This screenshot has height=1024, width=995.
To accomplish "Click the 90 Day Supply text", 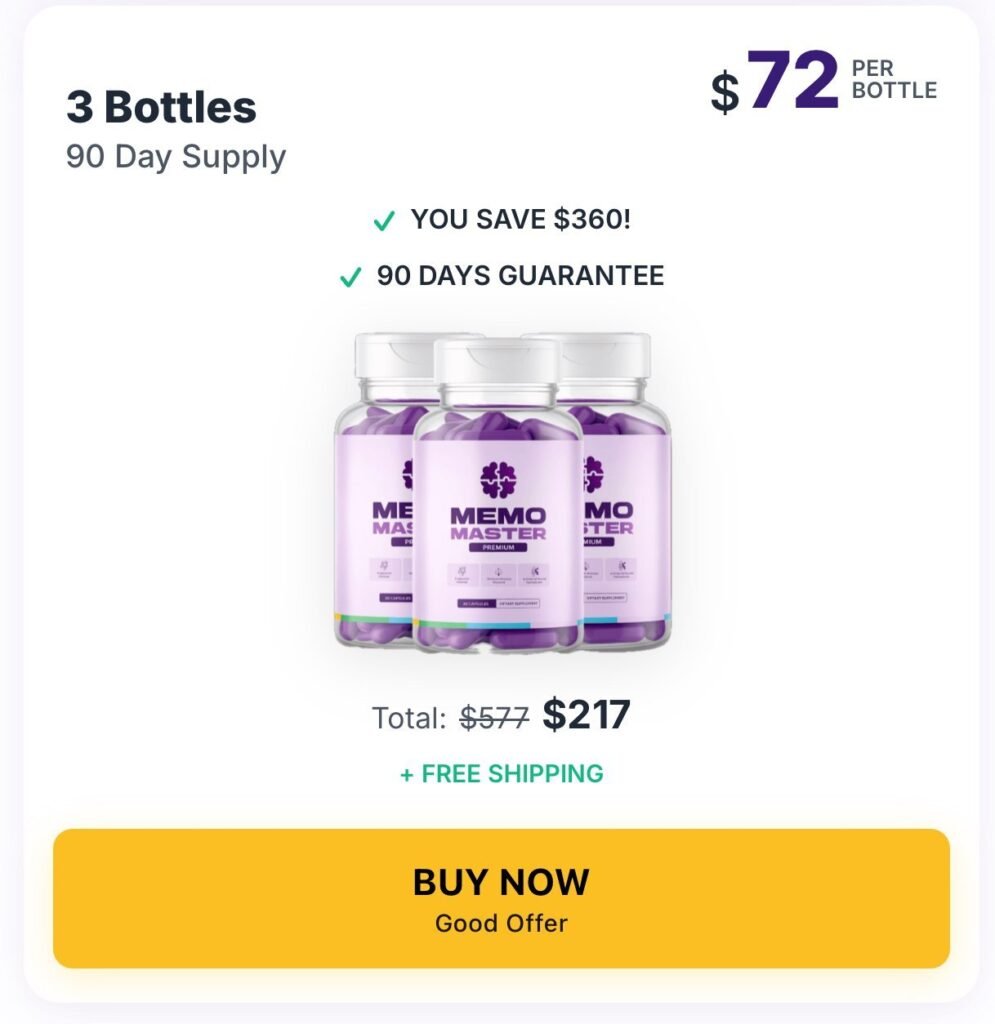I will [176, 157].
